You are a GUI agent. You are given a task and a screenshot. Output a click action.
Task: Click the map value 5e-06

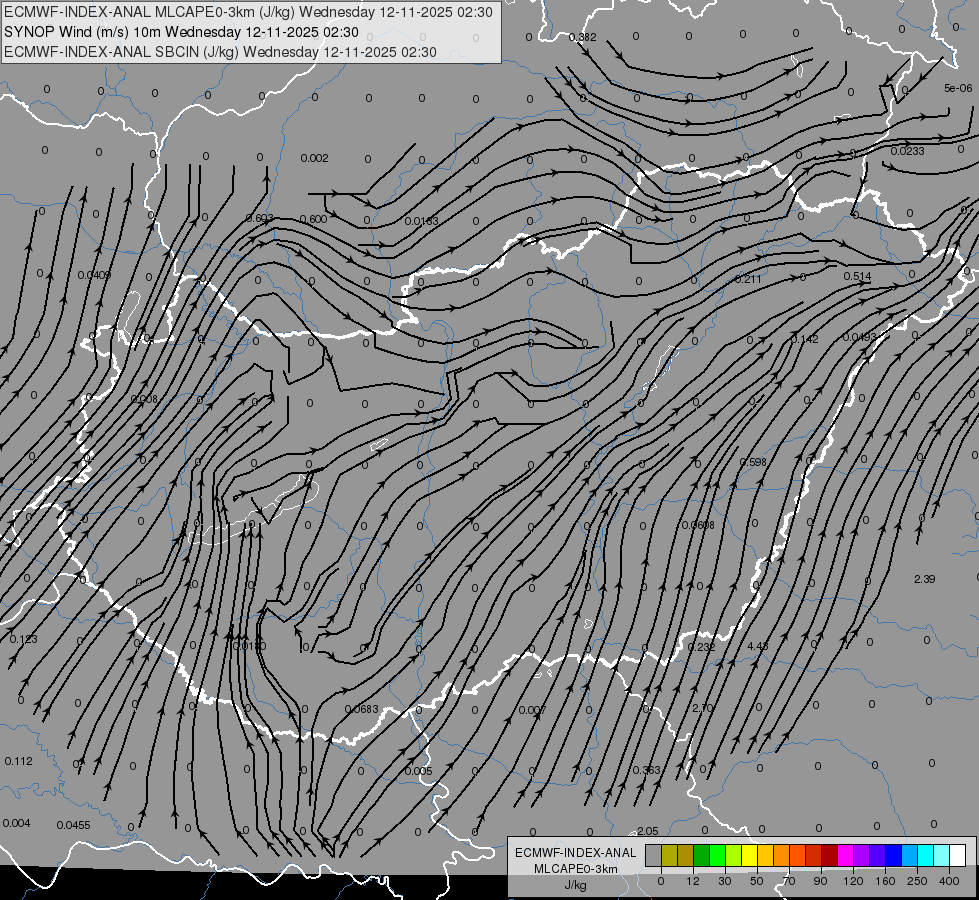[x=958, y=88]
